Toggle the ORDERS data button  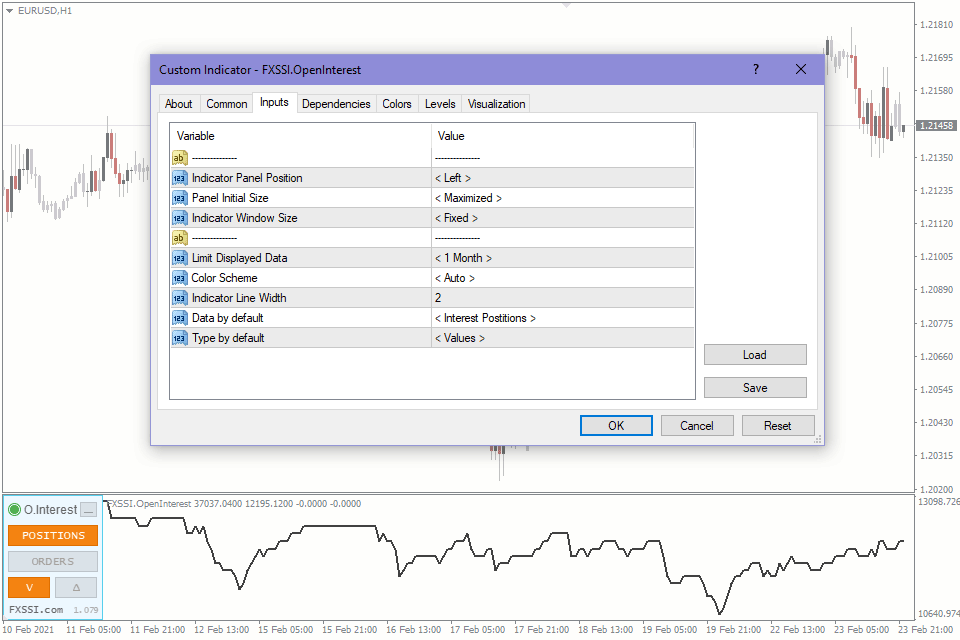pos(53,562)
